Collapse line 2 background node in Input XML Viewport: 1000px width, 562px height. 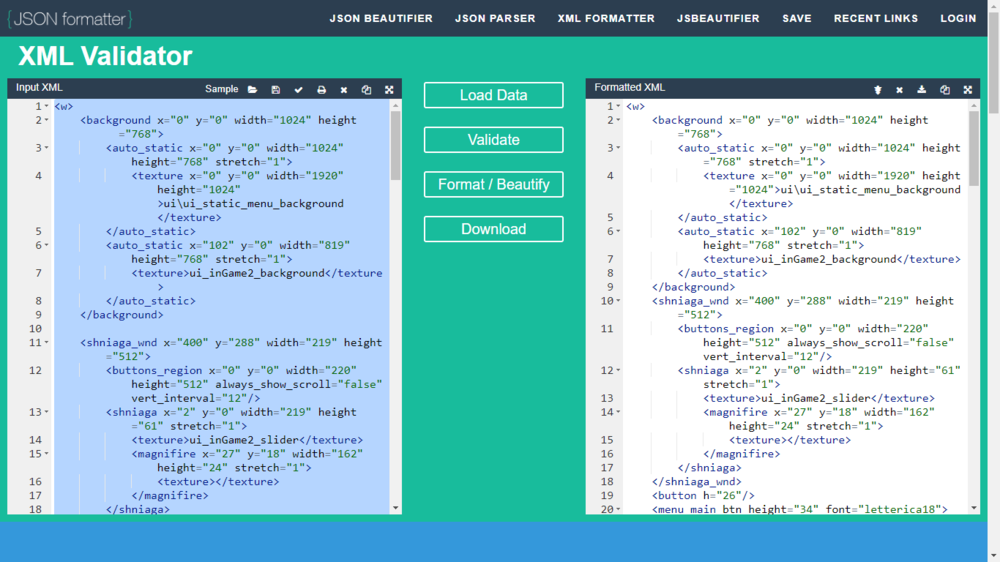[x=46, y=120]
